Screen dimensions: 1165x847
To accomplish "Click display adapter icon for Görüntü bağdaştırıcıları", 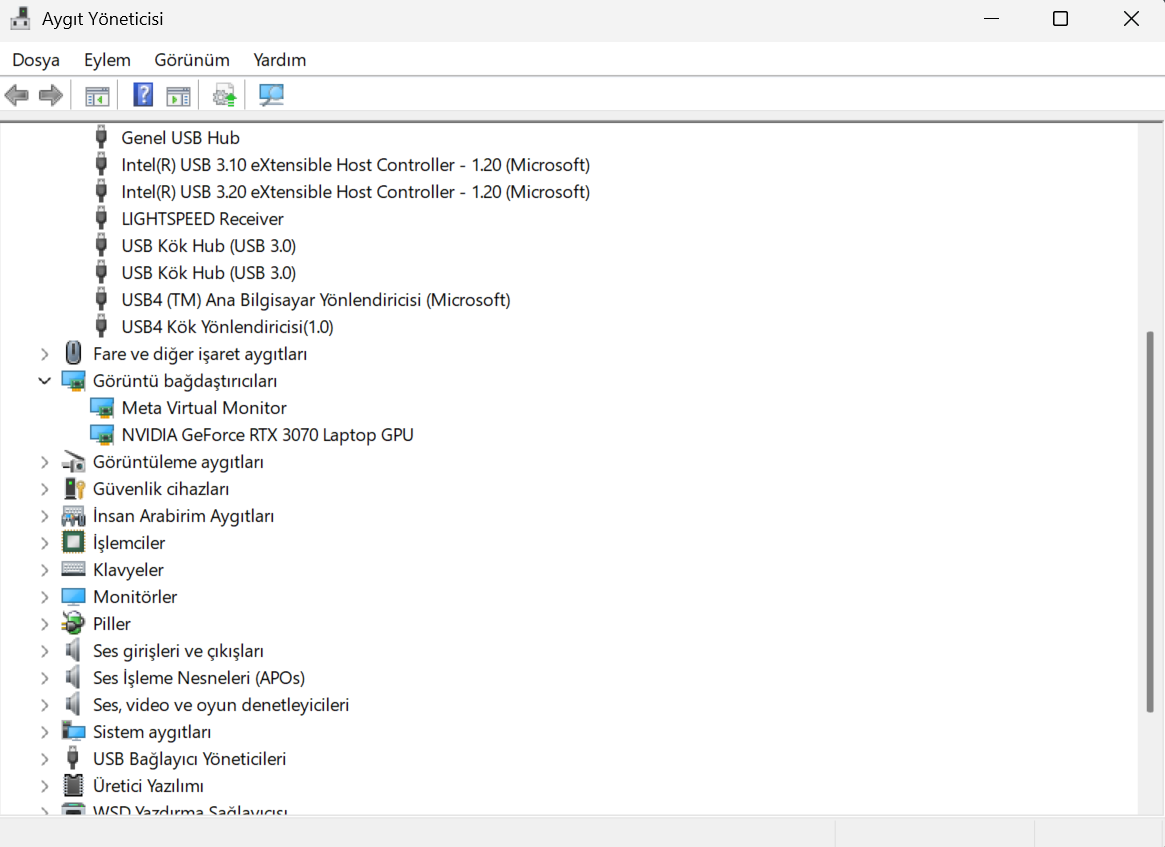I will point(73,381).
